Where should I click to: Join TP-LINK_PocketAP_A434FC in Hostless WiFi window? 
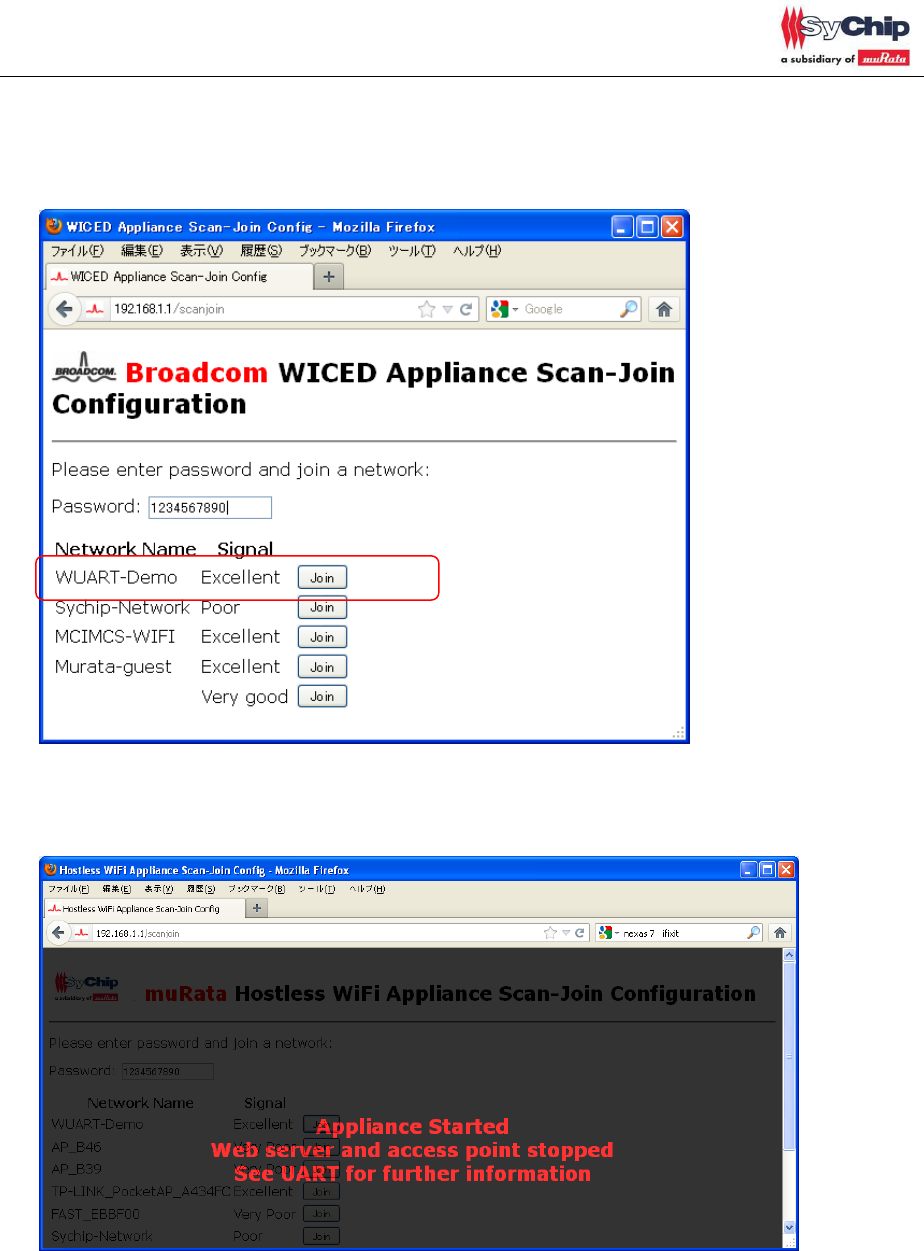321,1191
